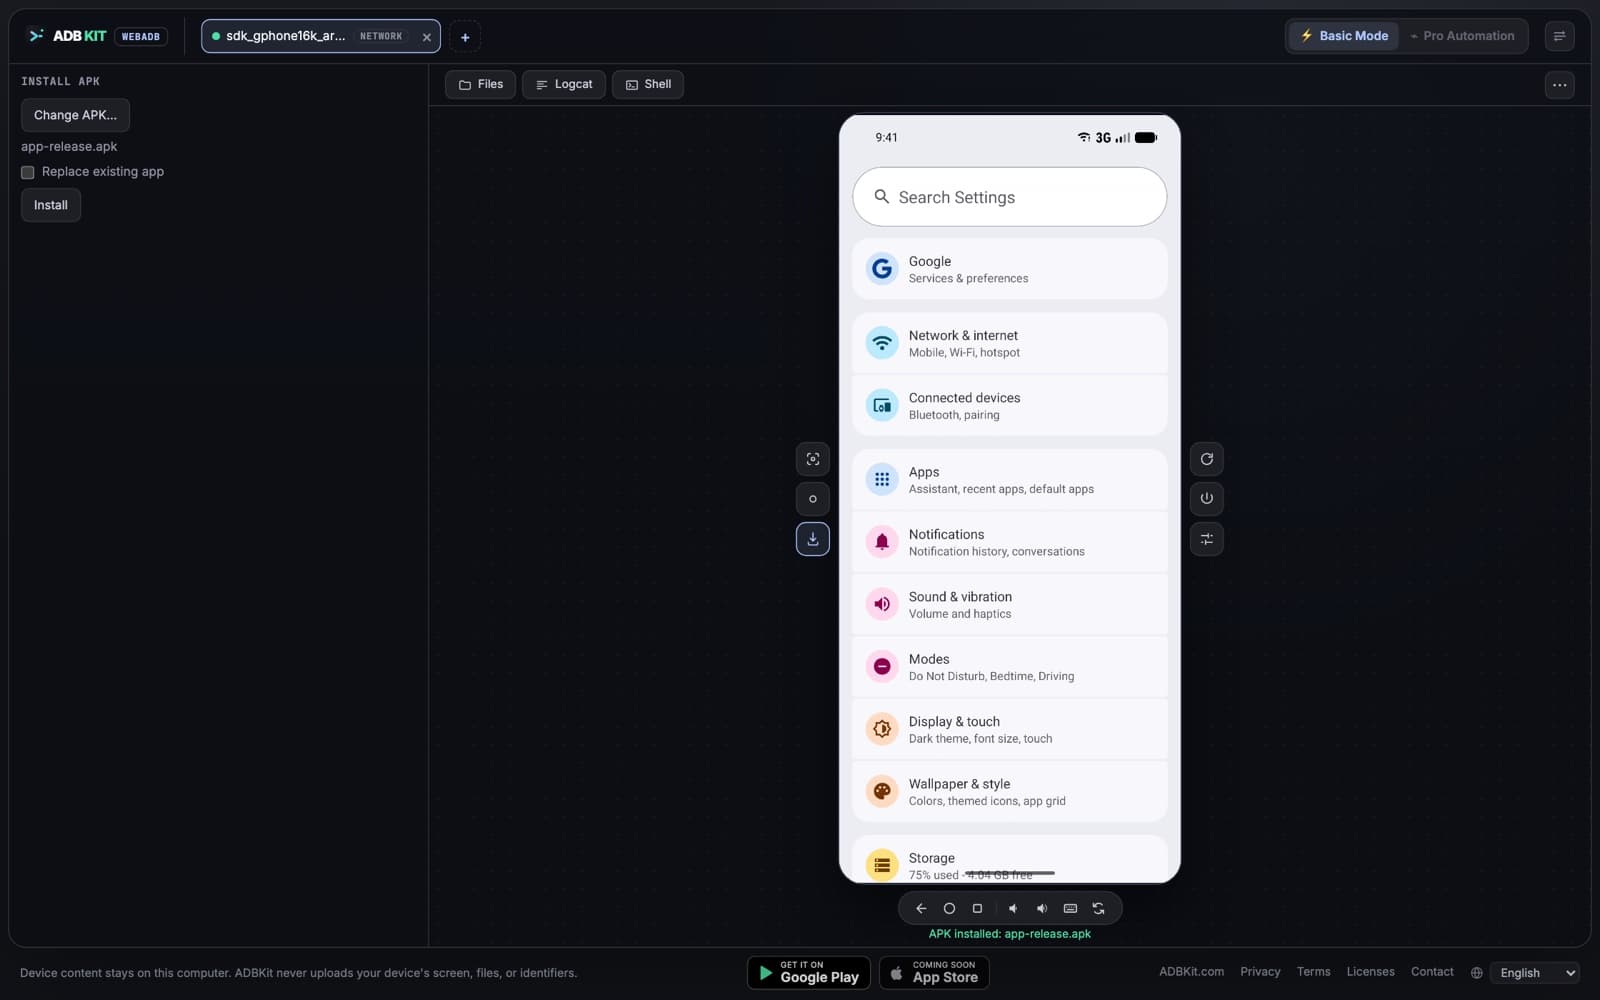Open the ADBKit.com link
This screenshot has width=1600, height=1000.
[1191, 972]
